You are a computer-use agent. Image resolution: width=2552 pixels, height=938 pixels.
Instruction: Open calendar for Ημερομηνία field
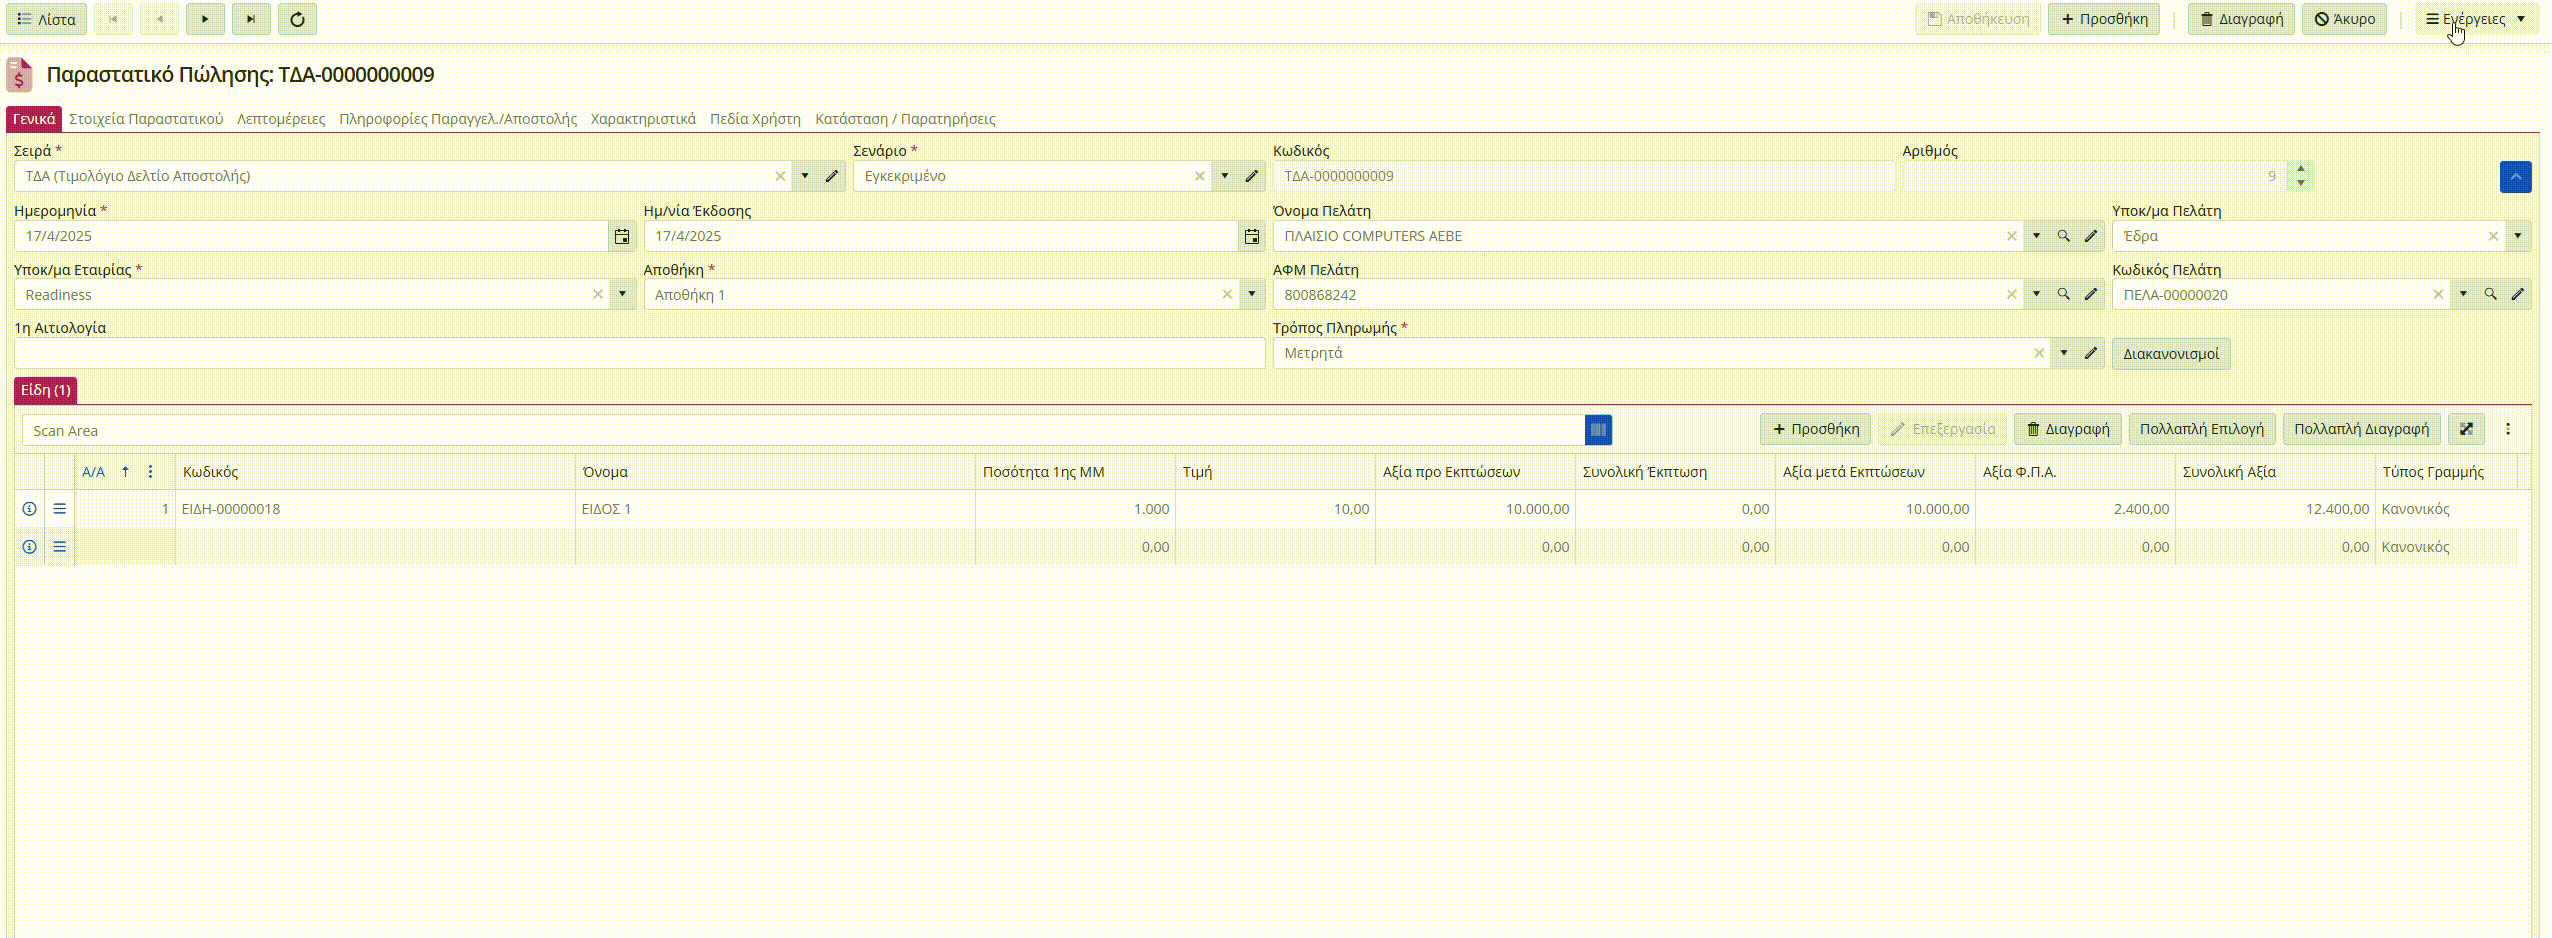click(622, 236)
